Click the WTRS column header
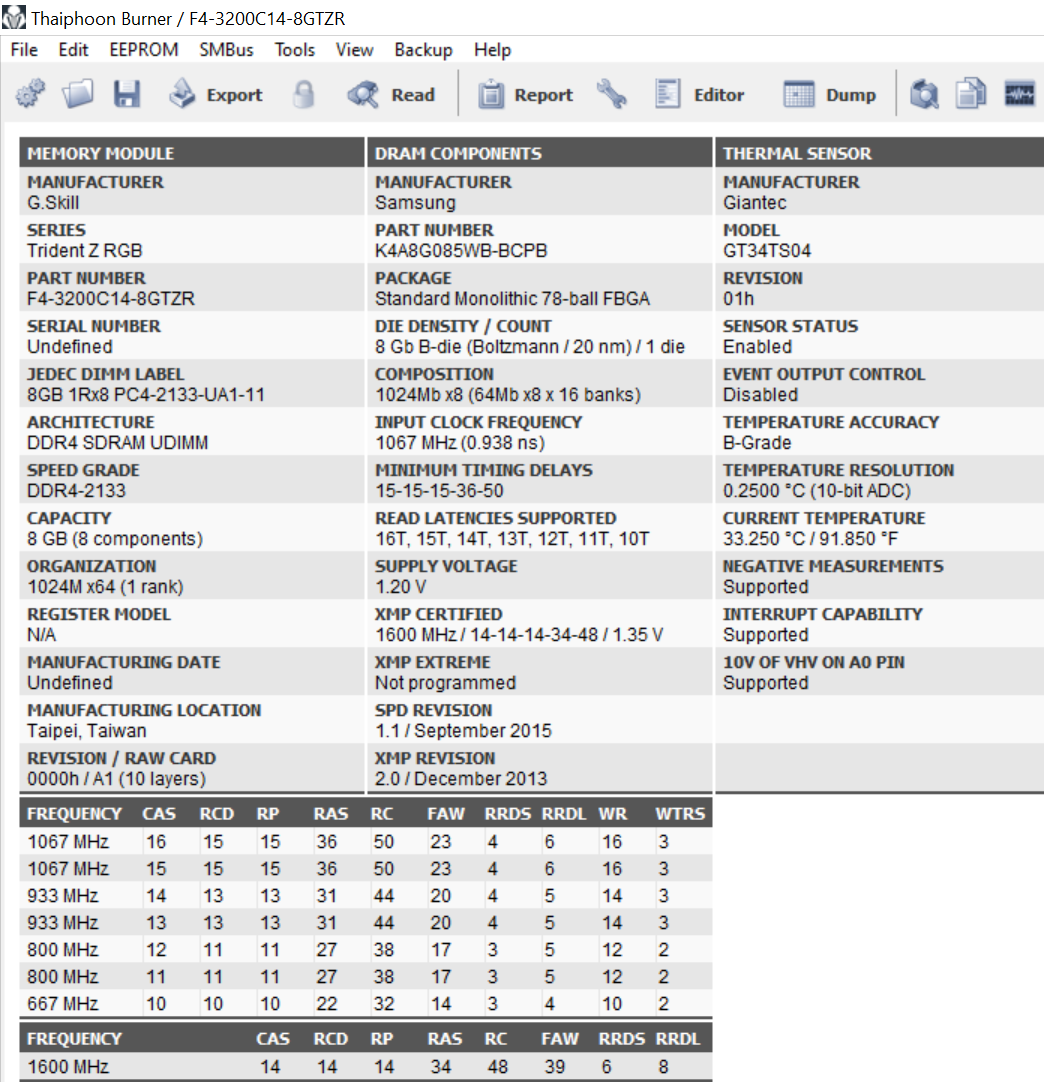Screen dimensions: 1044x1082 tap(680, 814)
